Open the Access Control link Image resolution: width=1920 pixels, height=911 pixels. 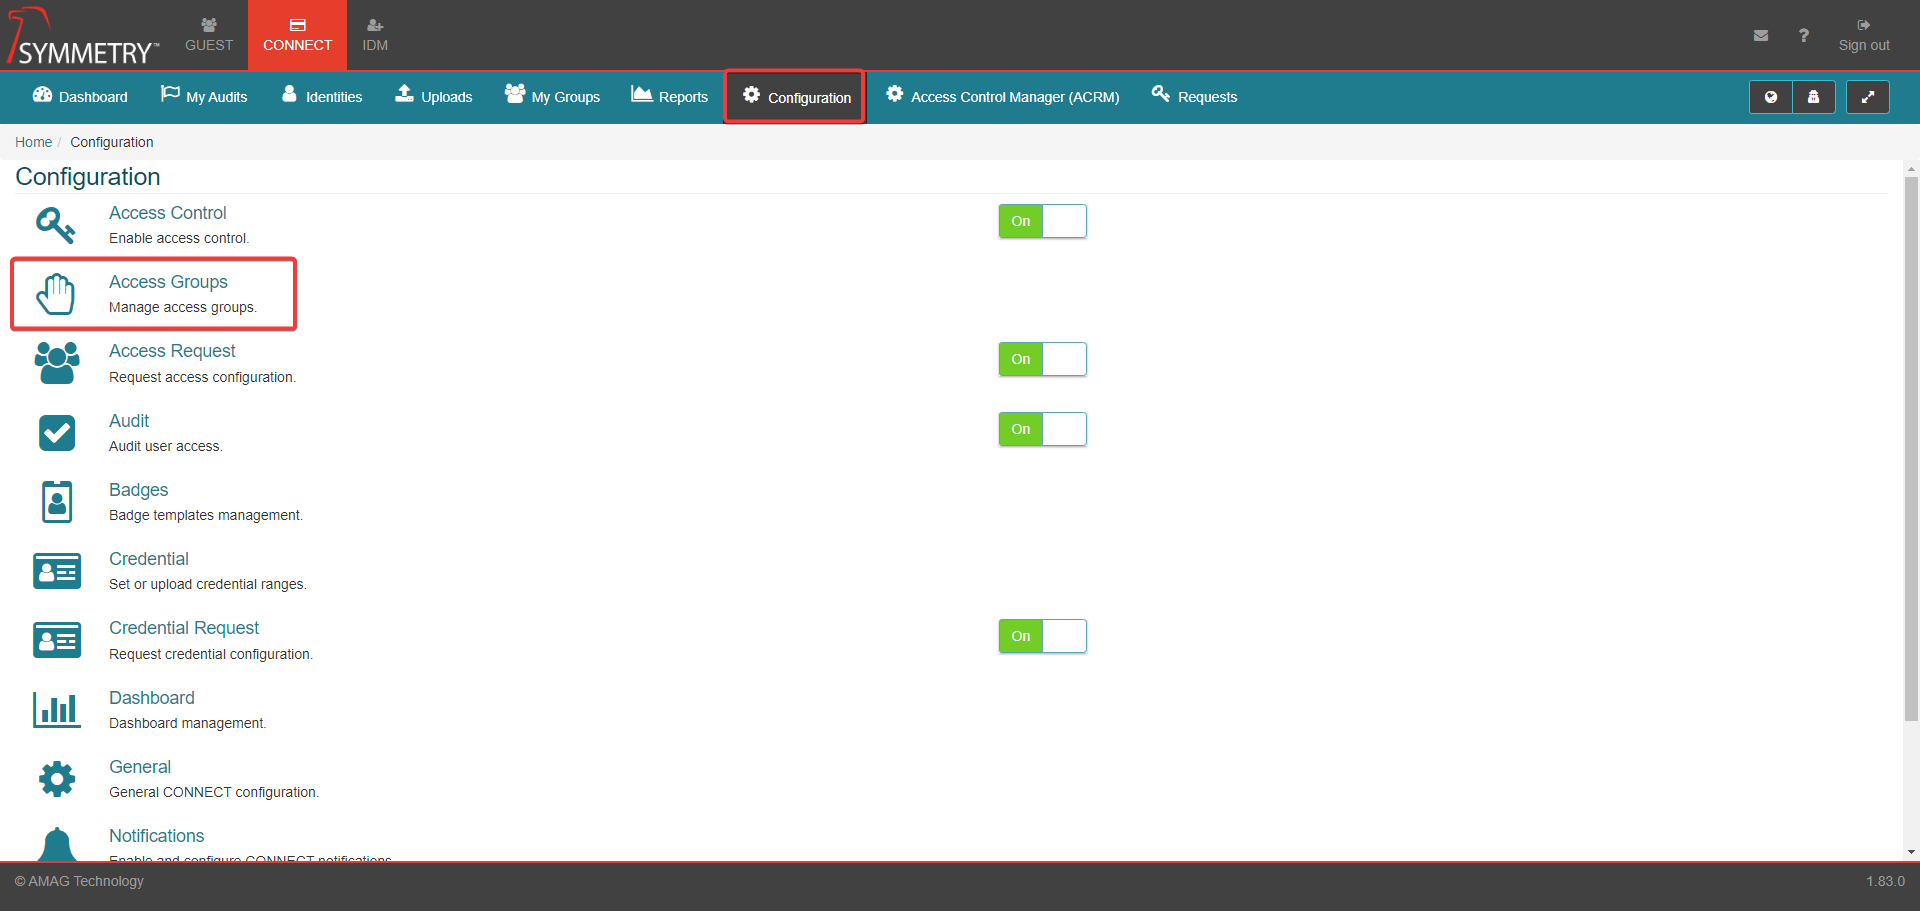click(167, 213)
